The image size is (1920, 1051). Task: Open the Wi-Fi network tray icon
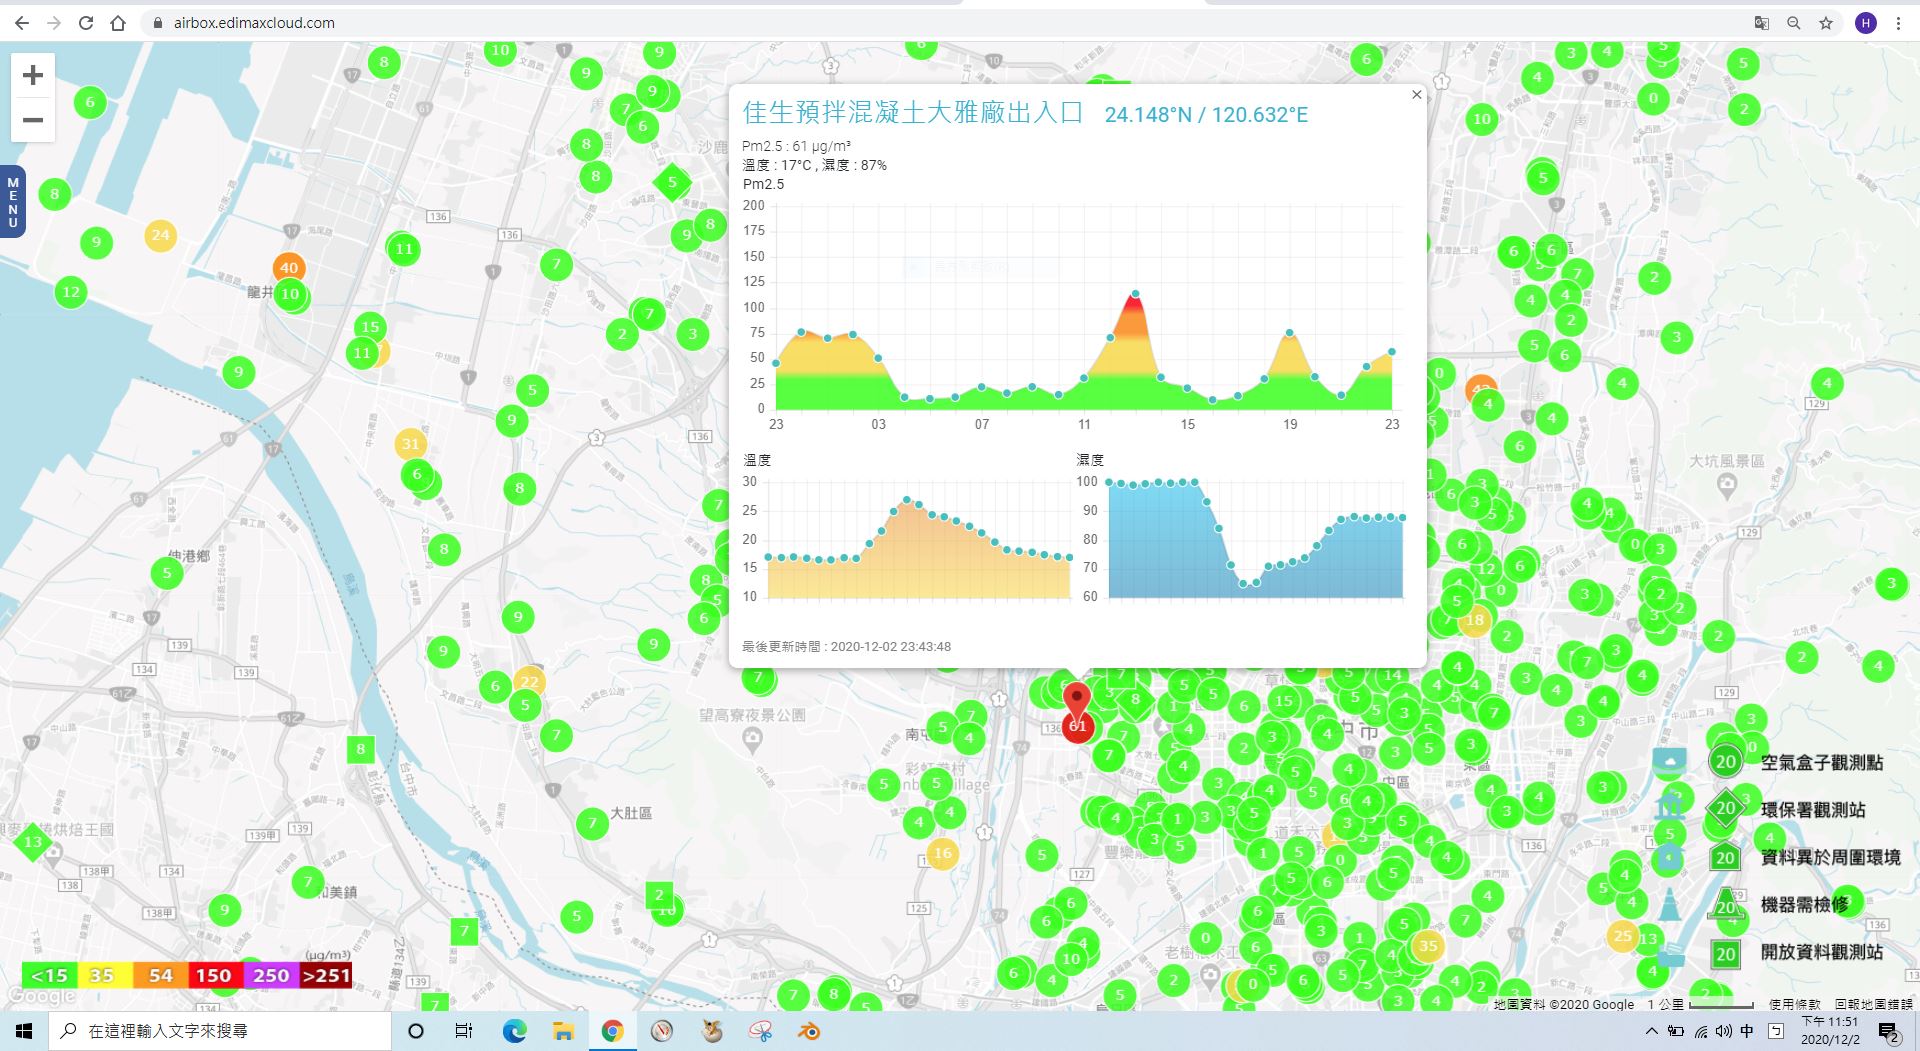[x=1700, y=1031]
